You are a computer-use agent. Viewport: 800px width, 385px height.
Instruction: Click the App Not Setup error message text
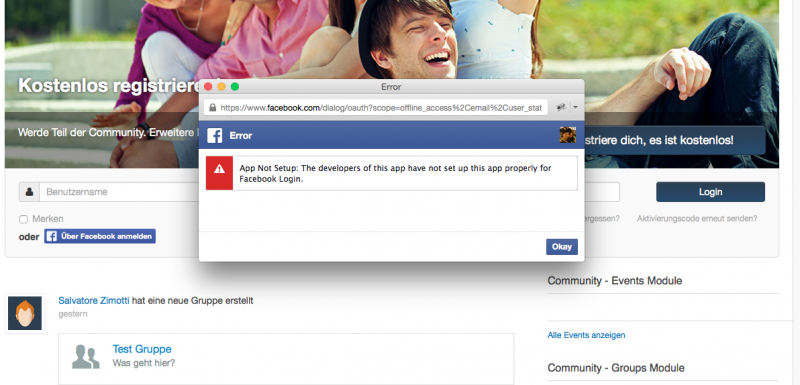[x=395, y=173]
